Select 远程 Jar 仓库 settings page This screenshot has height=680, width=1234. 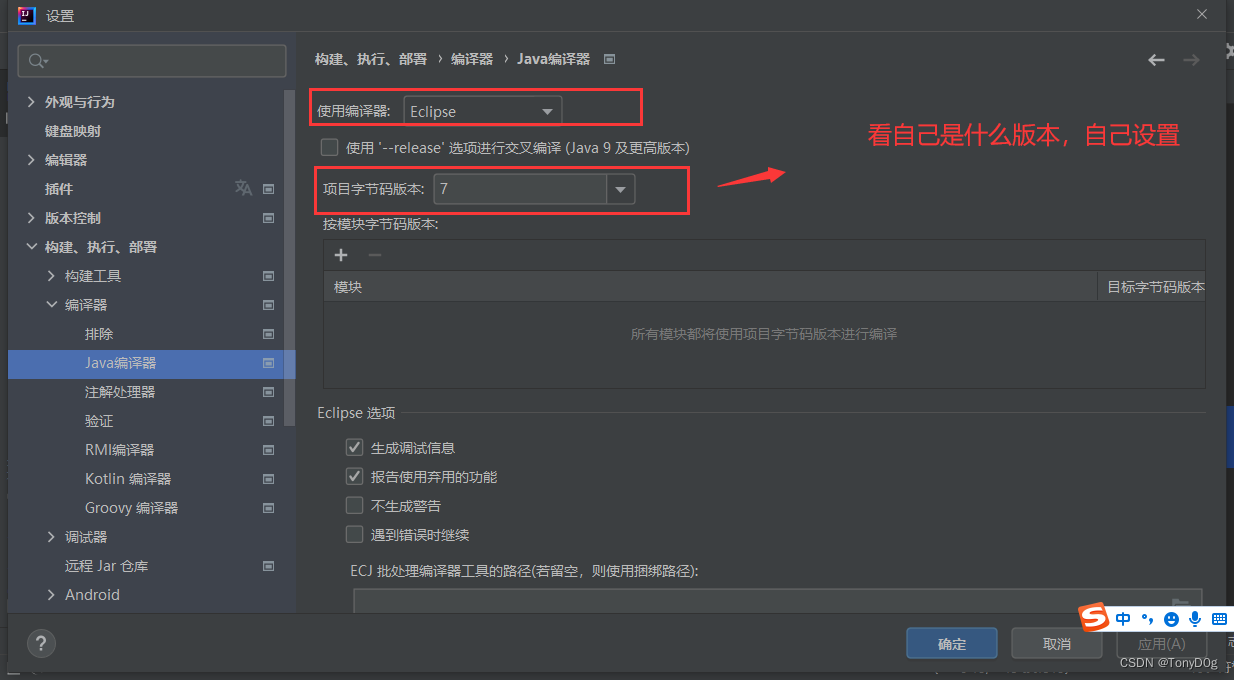106,566
